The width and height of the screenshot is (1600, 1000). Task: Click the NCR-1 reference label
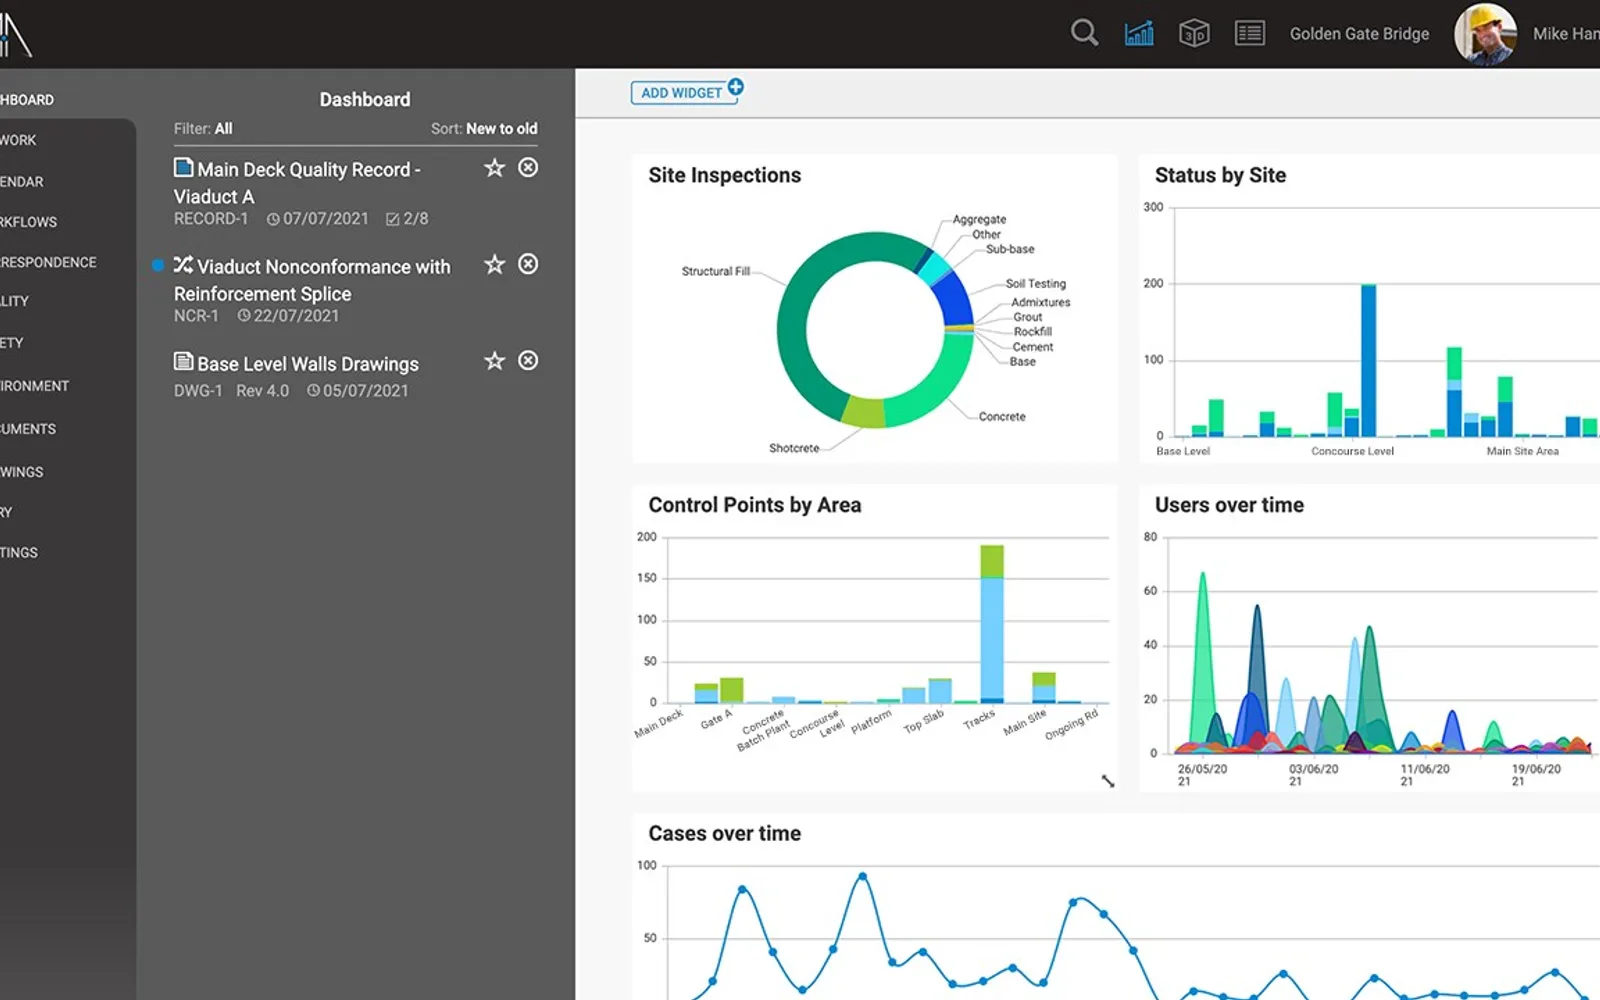point(196,316)
